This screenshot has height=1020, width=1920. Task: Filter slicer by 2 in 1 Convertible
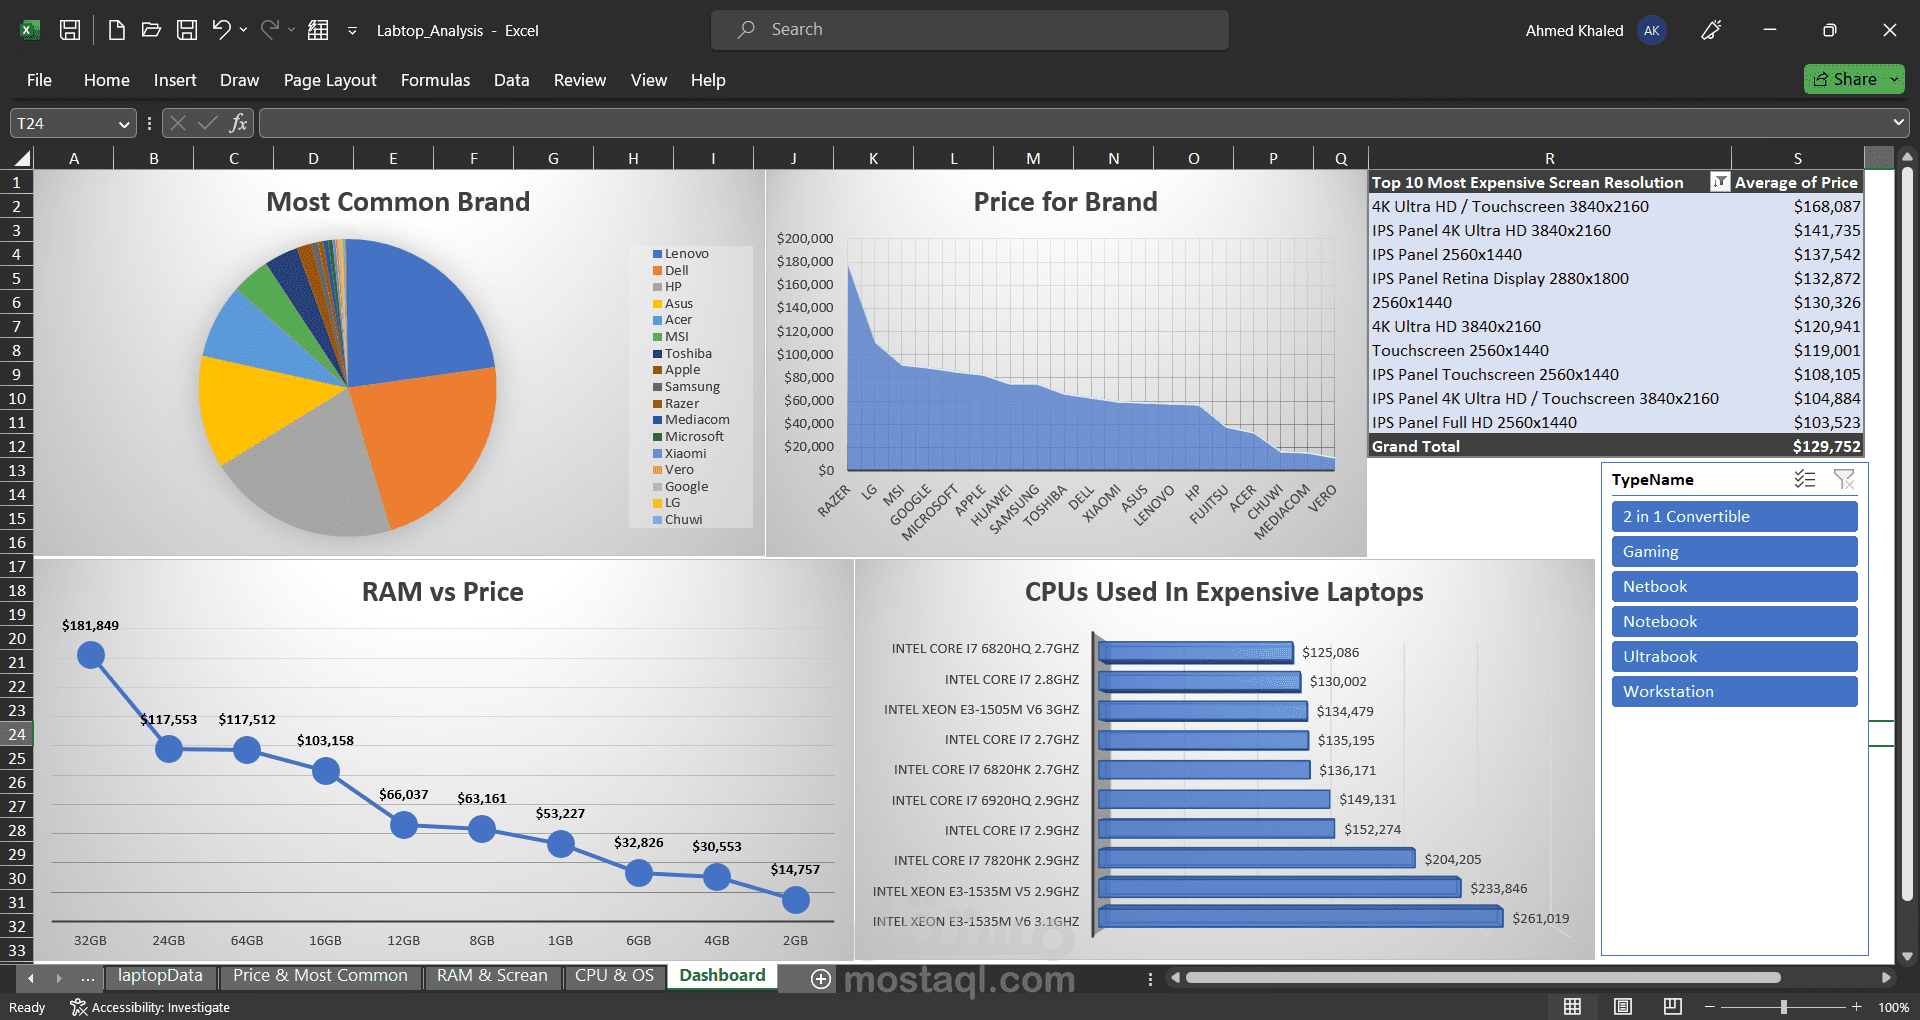pos(1734,517)
